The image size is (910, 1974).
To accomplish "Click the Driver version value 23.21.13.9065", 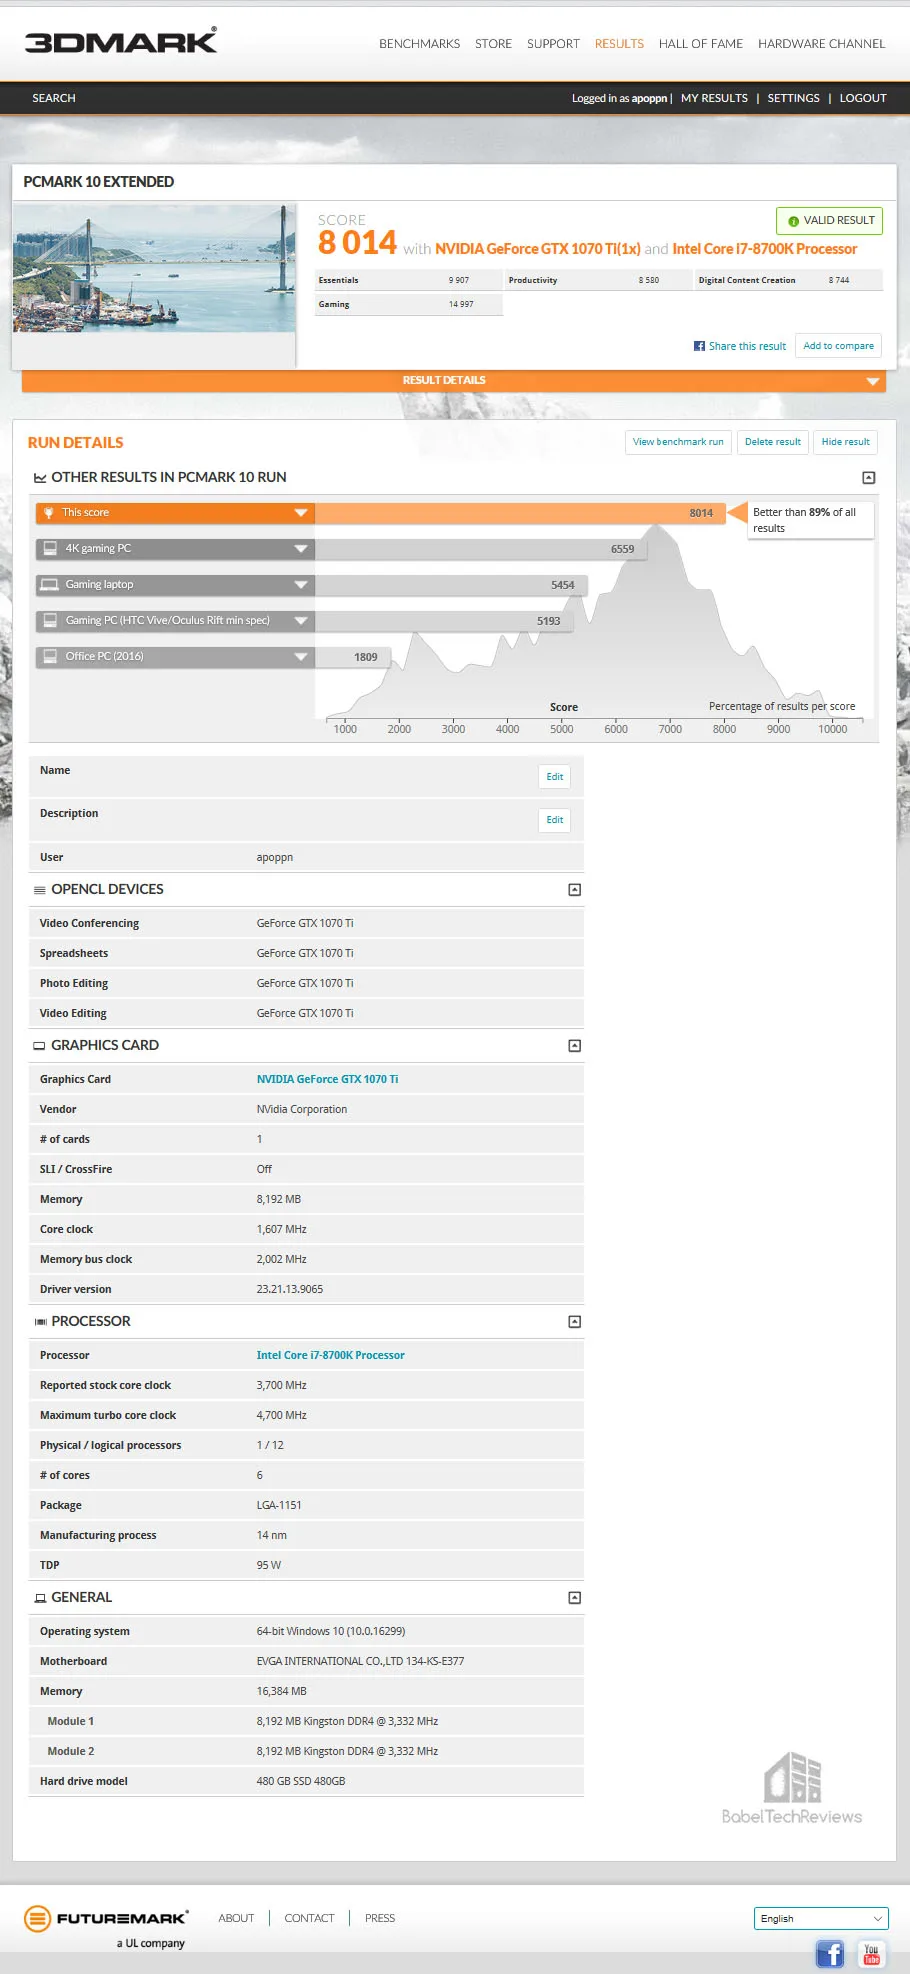I will click(289, 1290).
